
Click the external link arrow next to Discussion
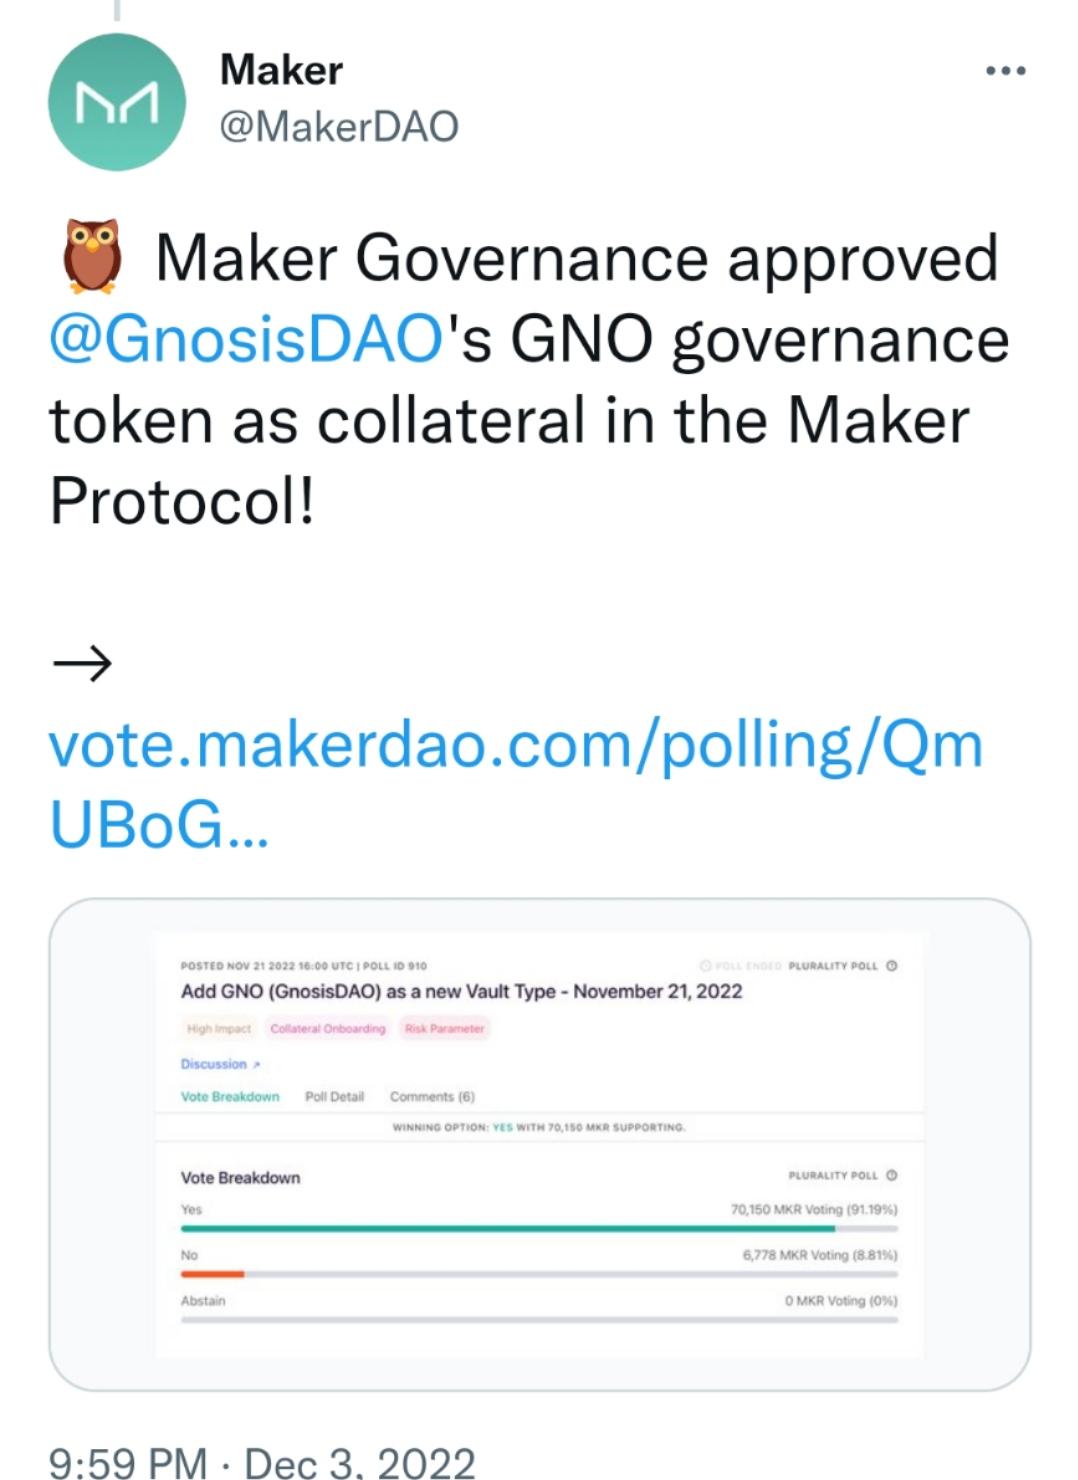pos(255,1063)
